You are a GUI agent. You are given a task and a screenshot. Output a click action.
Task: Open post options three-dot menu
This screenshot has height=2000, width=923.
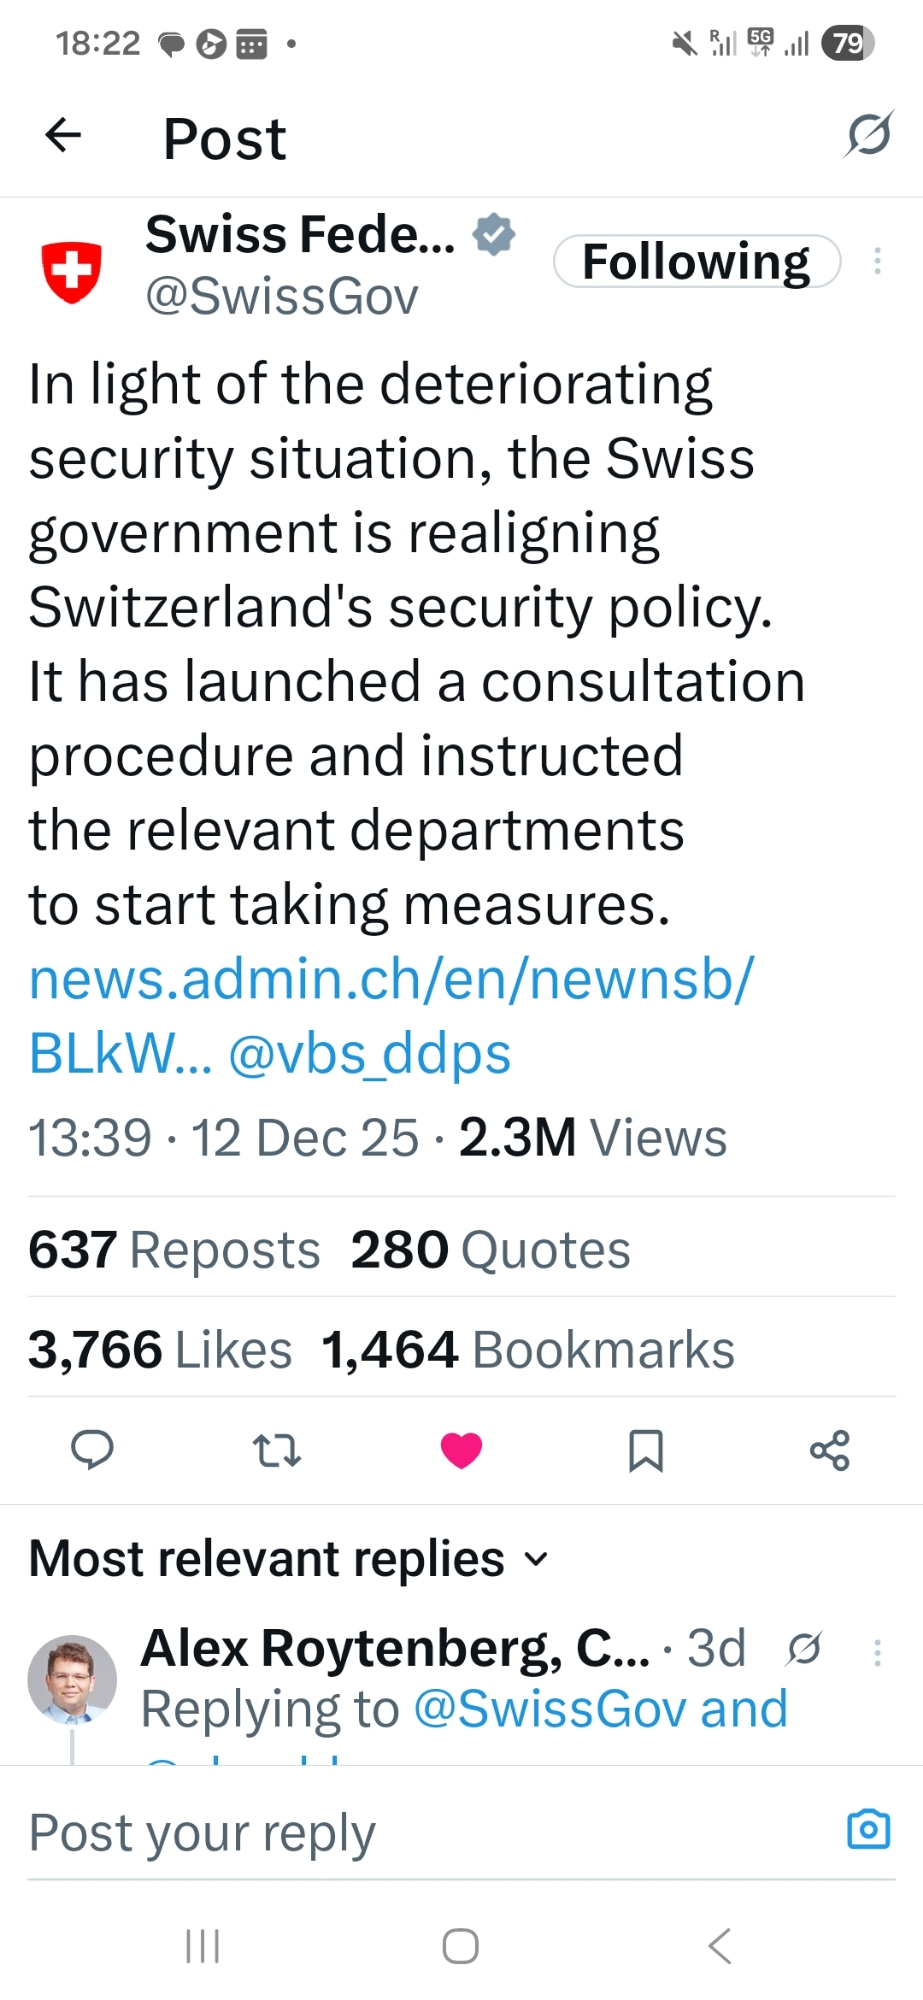[877, 261]
